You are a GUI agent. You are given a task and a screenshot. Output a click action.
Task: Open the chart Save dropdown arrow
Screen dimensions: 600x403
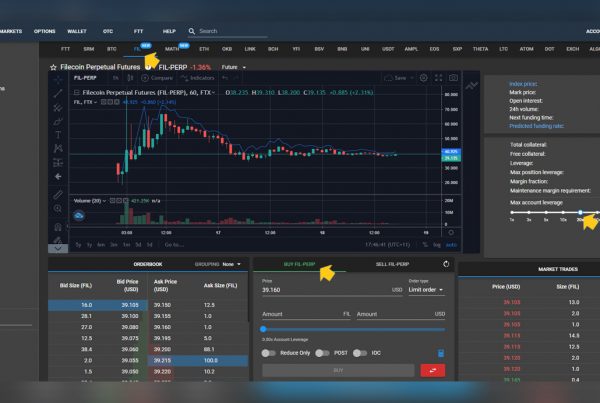click(x=412, y=78)
